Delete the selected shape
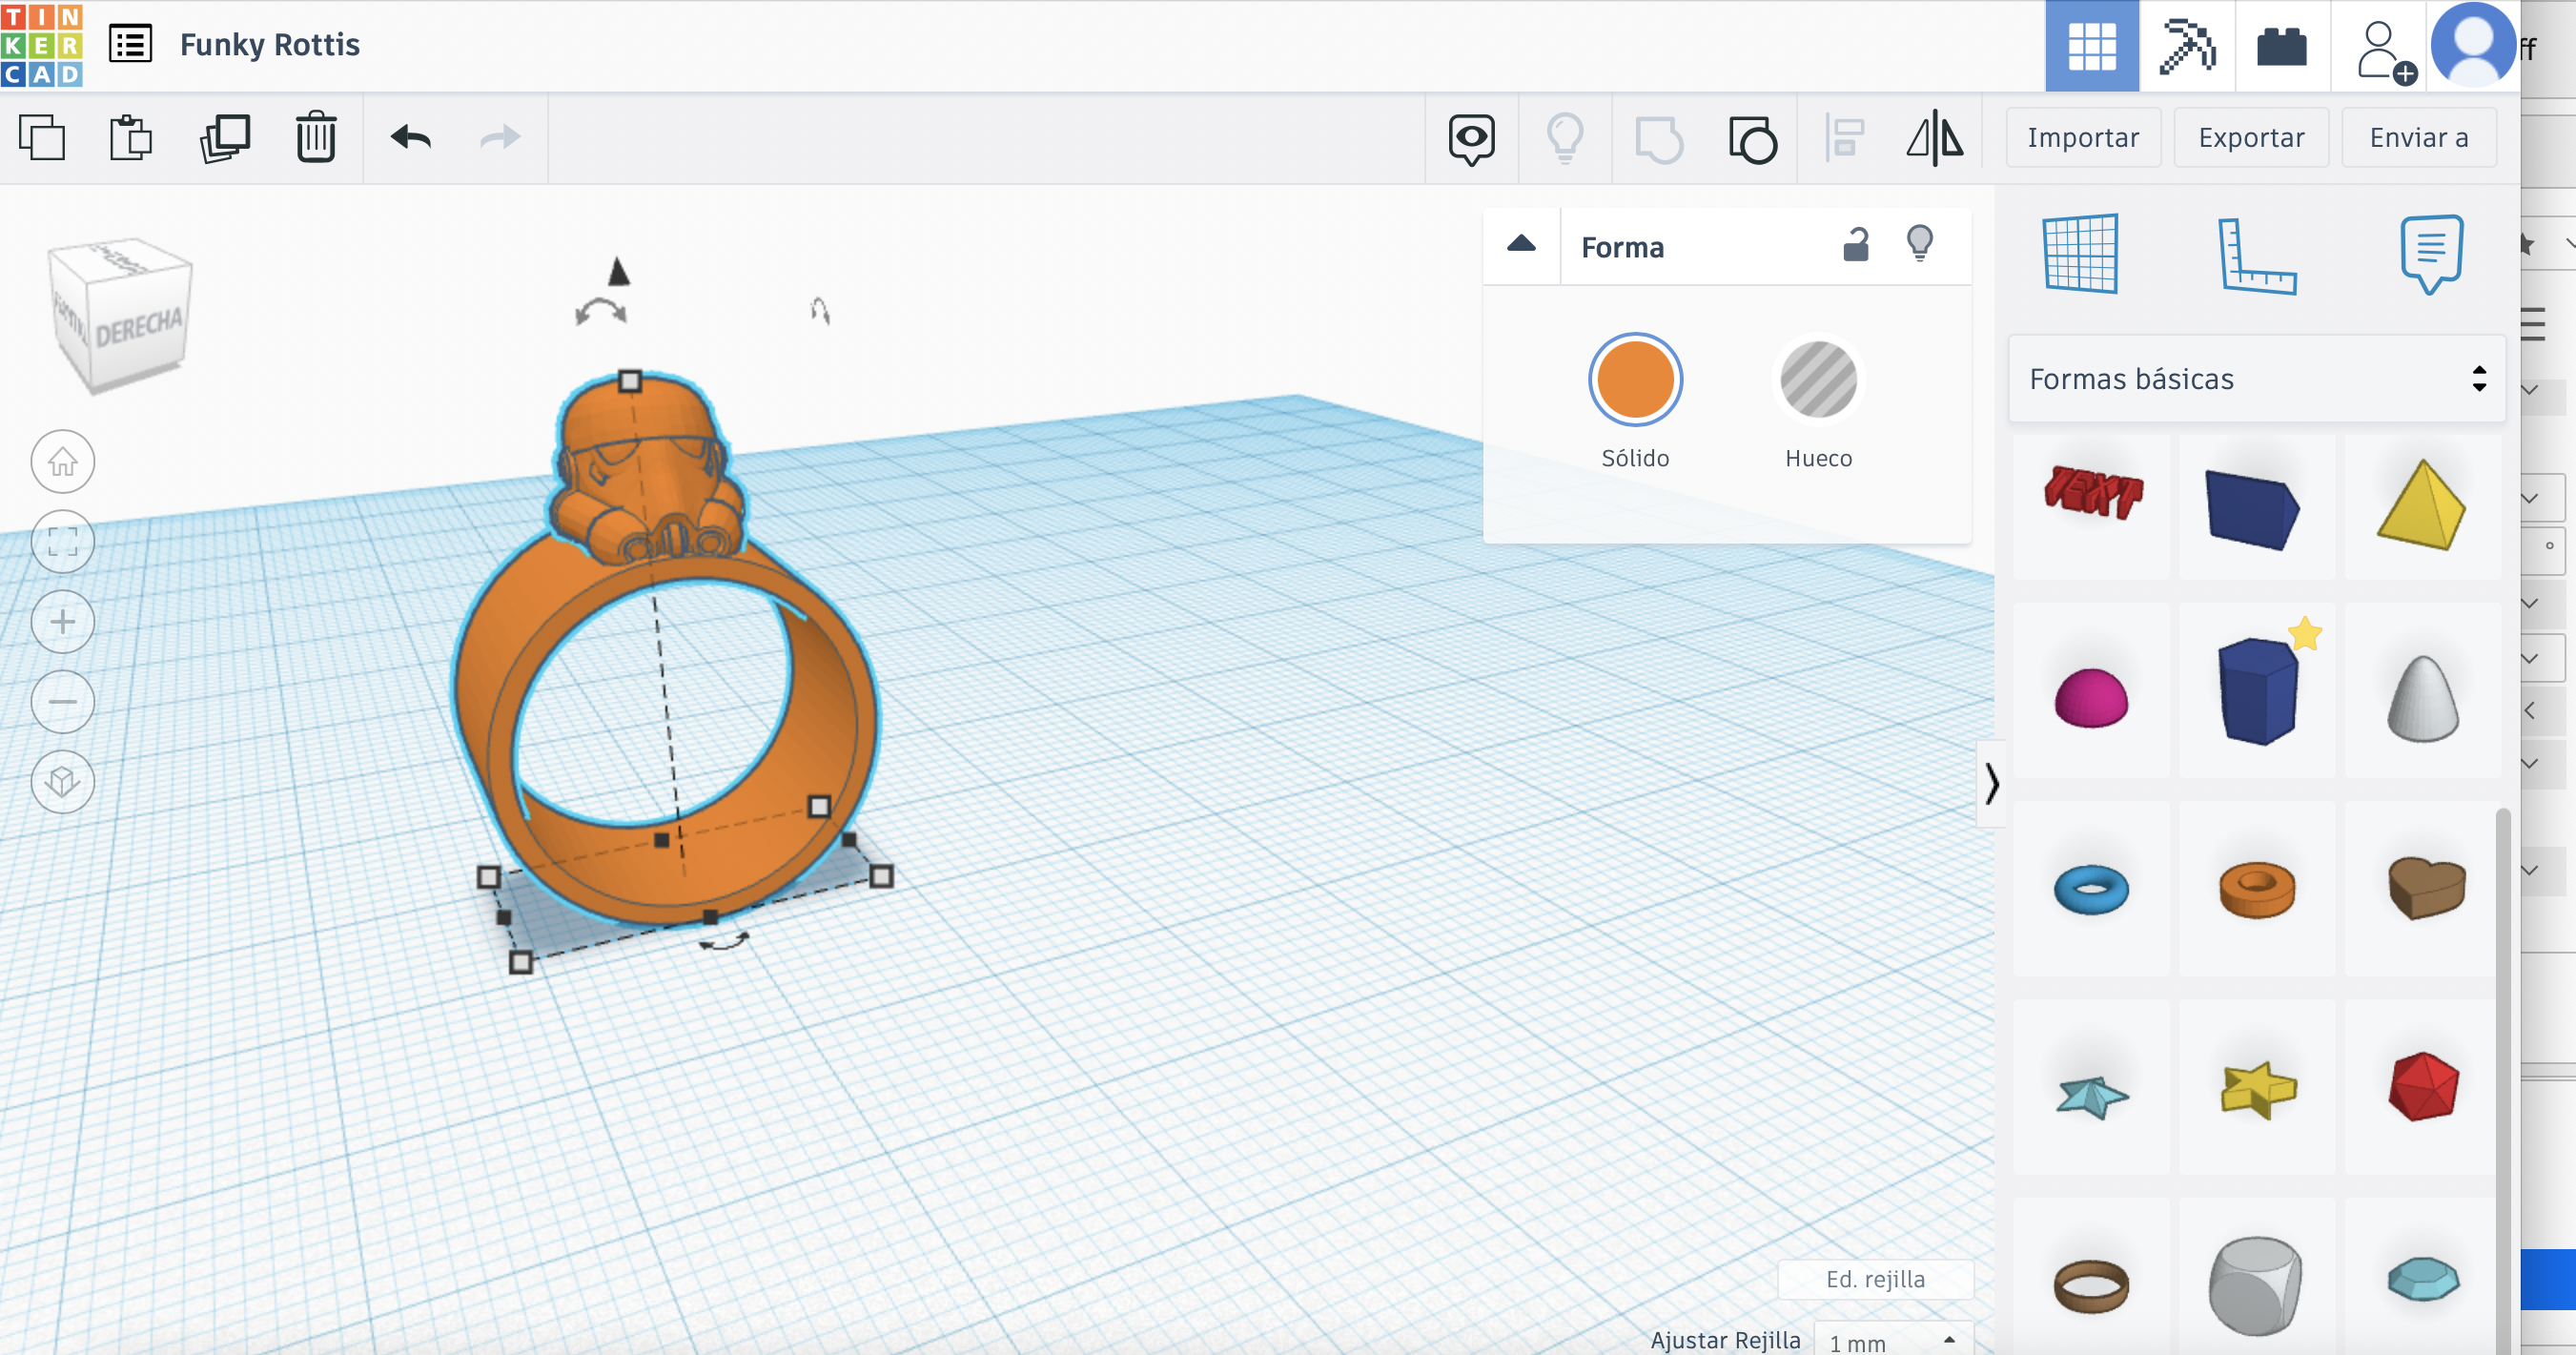The height and width of the screenshot is (1355, 2576). [316, 137]
